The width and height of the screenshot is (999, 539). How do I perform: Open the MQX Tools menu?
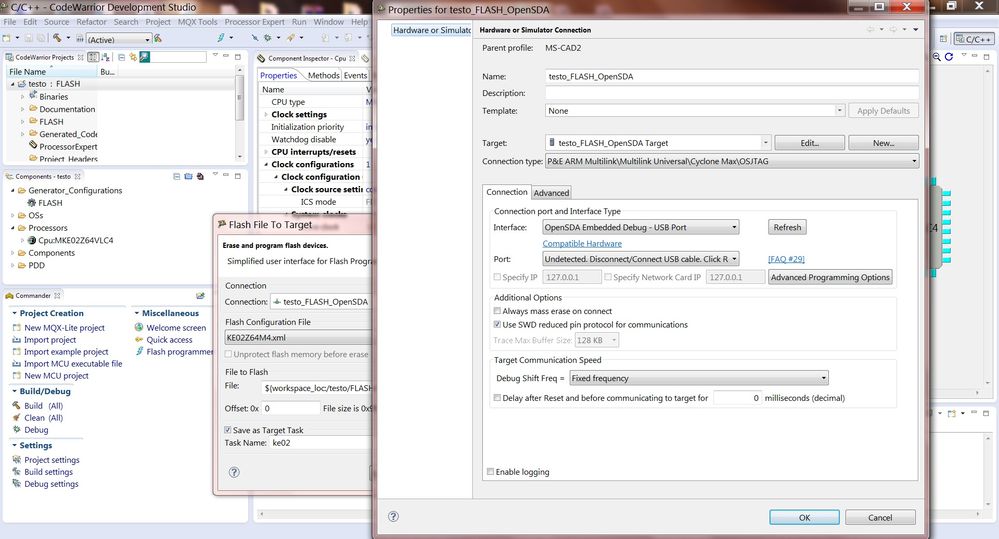point(198,22)
